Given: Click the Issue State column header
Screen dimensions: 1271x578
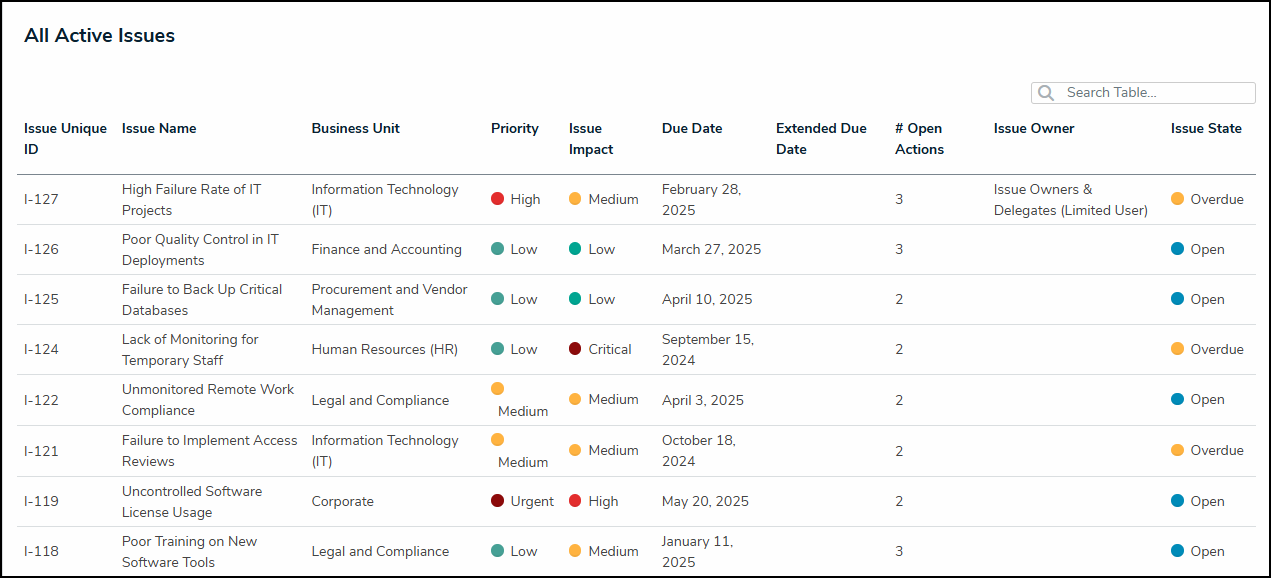Looking at the screenshot, I should point(1206,128).
